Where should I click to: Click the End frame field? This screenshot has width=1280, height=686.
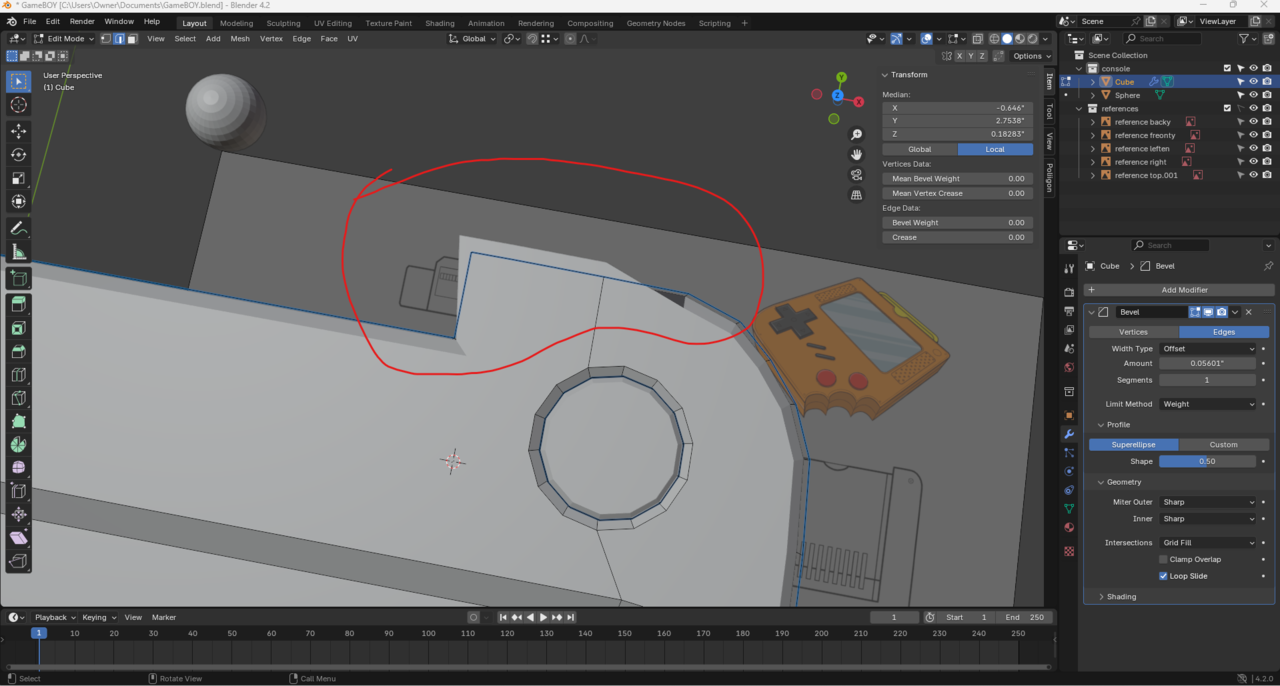point(1024,617)
